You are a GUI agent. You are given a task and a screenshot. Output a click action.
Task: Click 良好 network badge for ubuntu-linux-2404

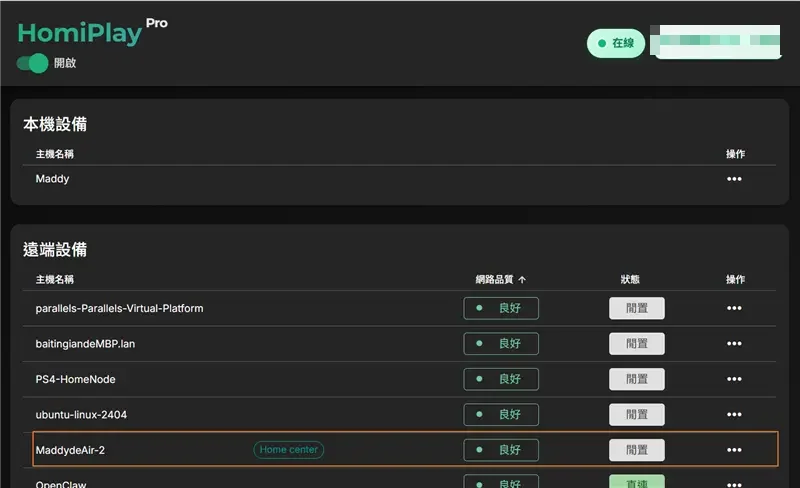pyautogui.click(x=501, y=414)
